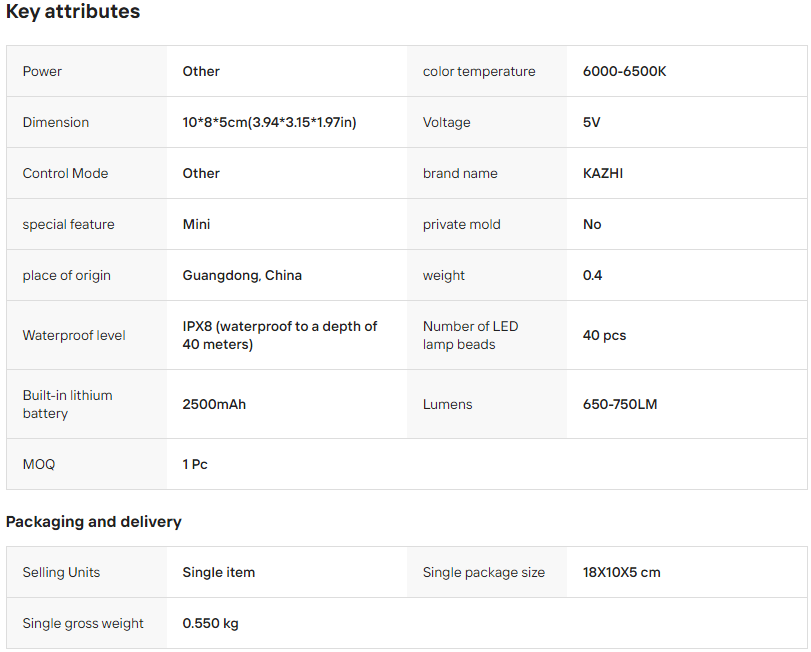
Task: Select the Guangdong, China origin value
Action: click(x=242, y=275)
